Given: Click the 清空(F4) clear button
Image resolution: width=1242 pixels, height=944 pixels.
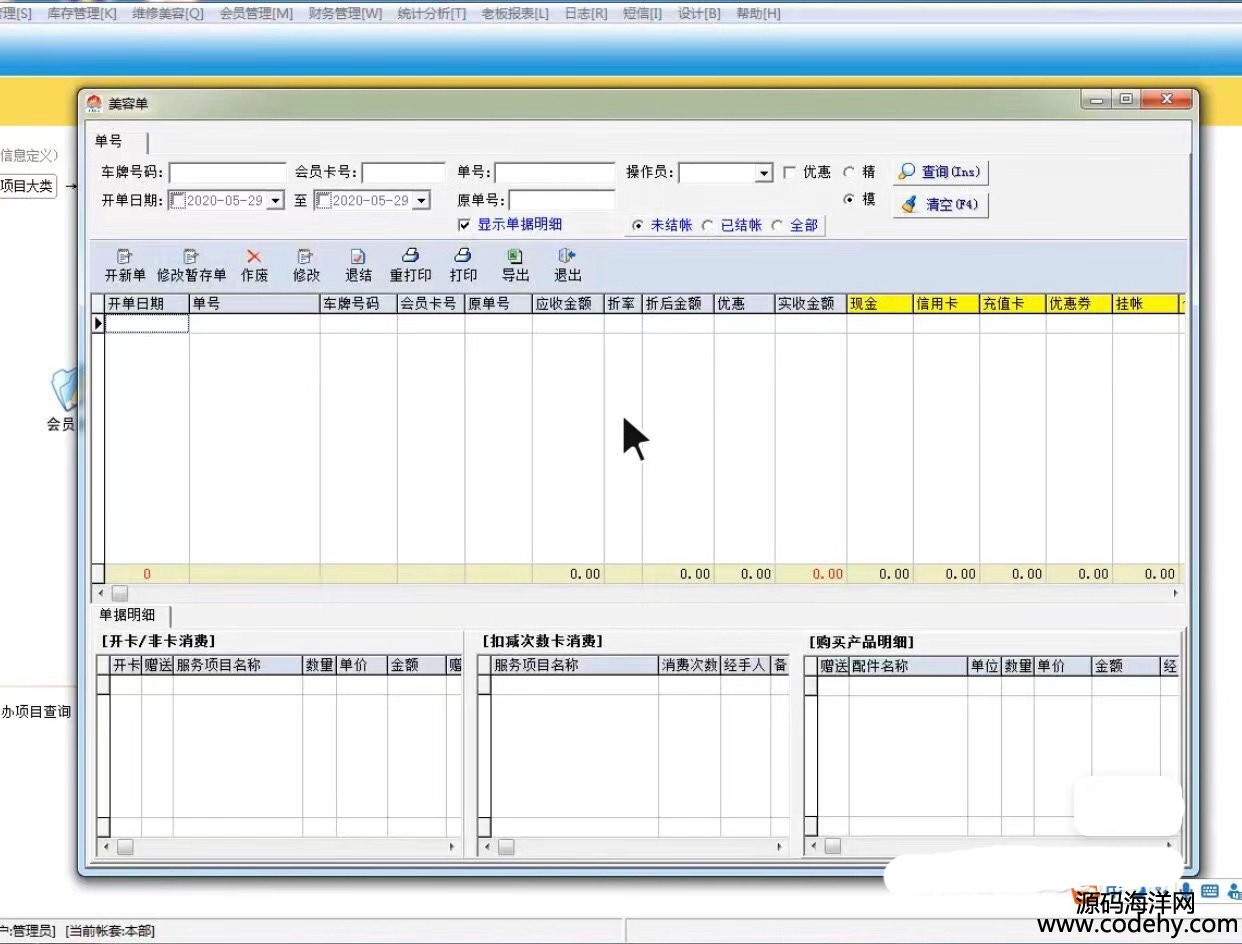Looking at the screenshot, I should pos(941,204).
